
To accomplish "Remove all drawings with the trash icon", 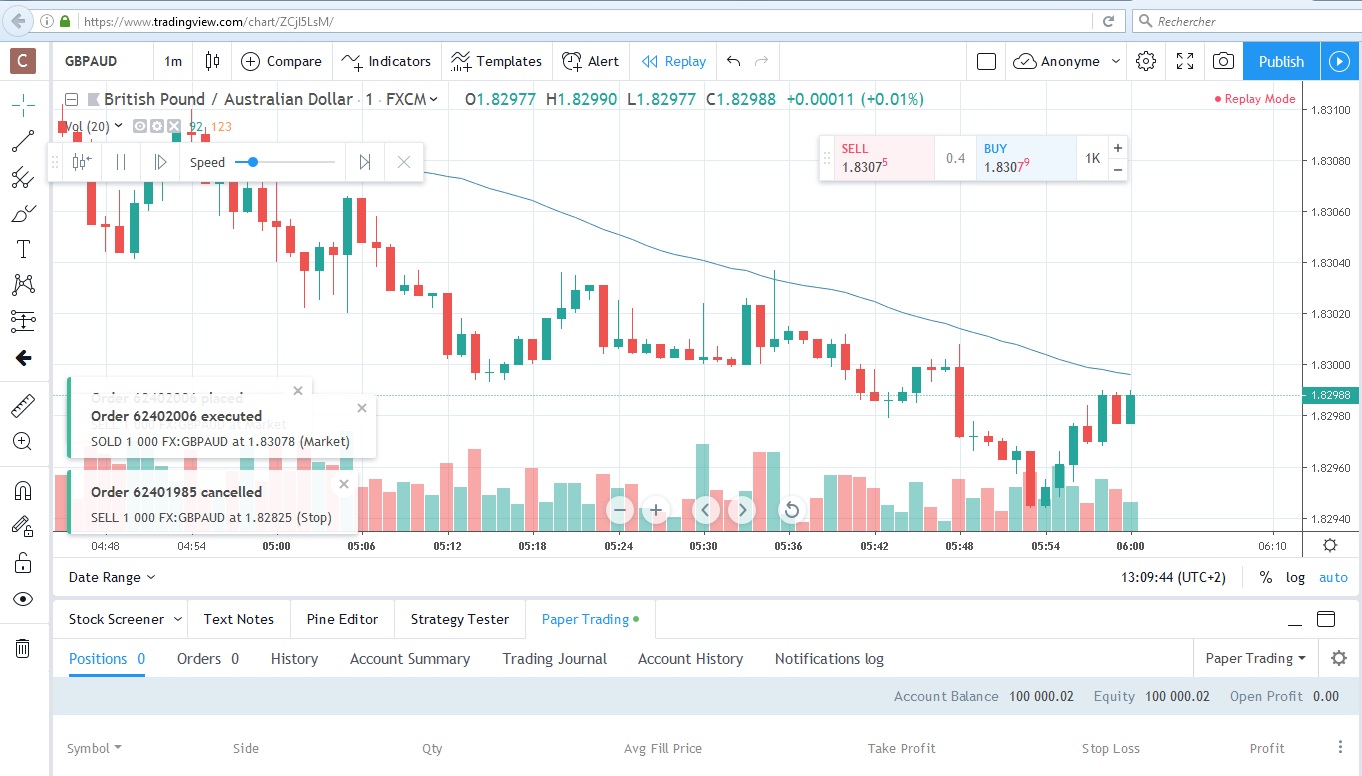I will (22, 648).
